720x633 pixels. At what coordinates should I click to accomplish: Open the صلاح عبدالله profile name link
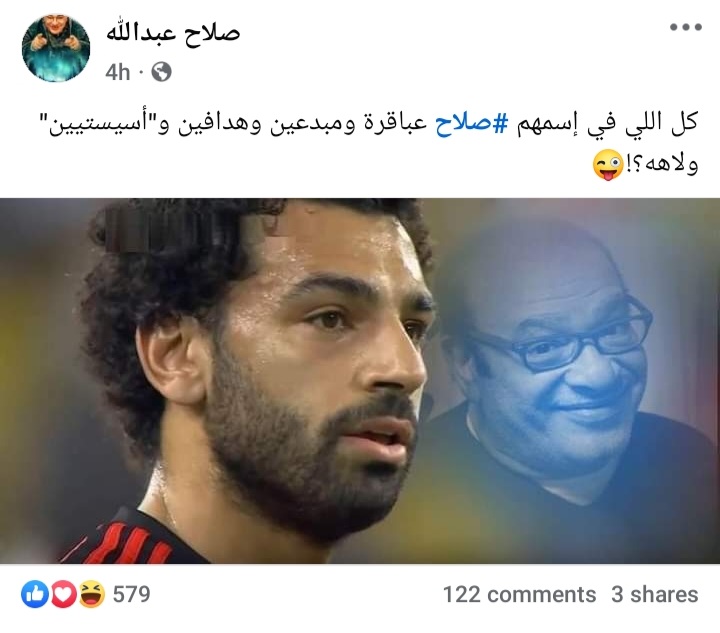tap(173, 34)
